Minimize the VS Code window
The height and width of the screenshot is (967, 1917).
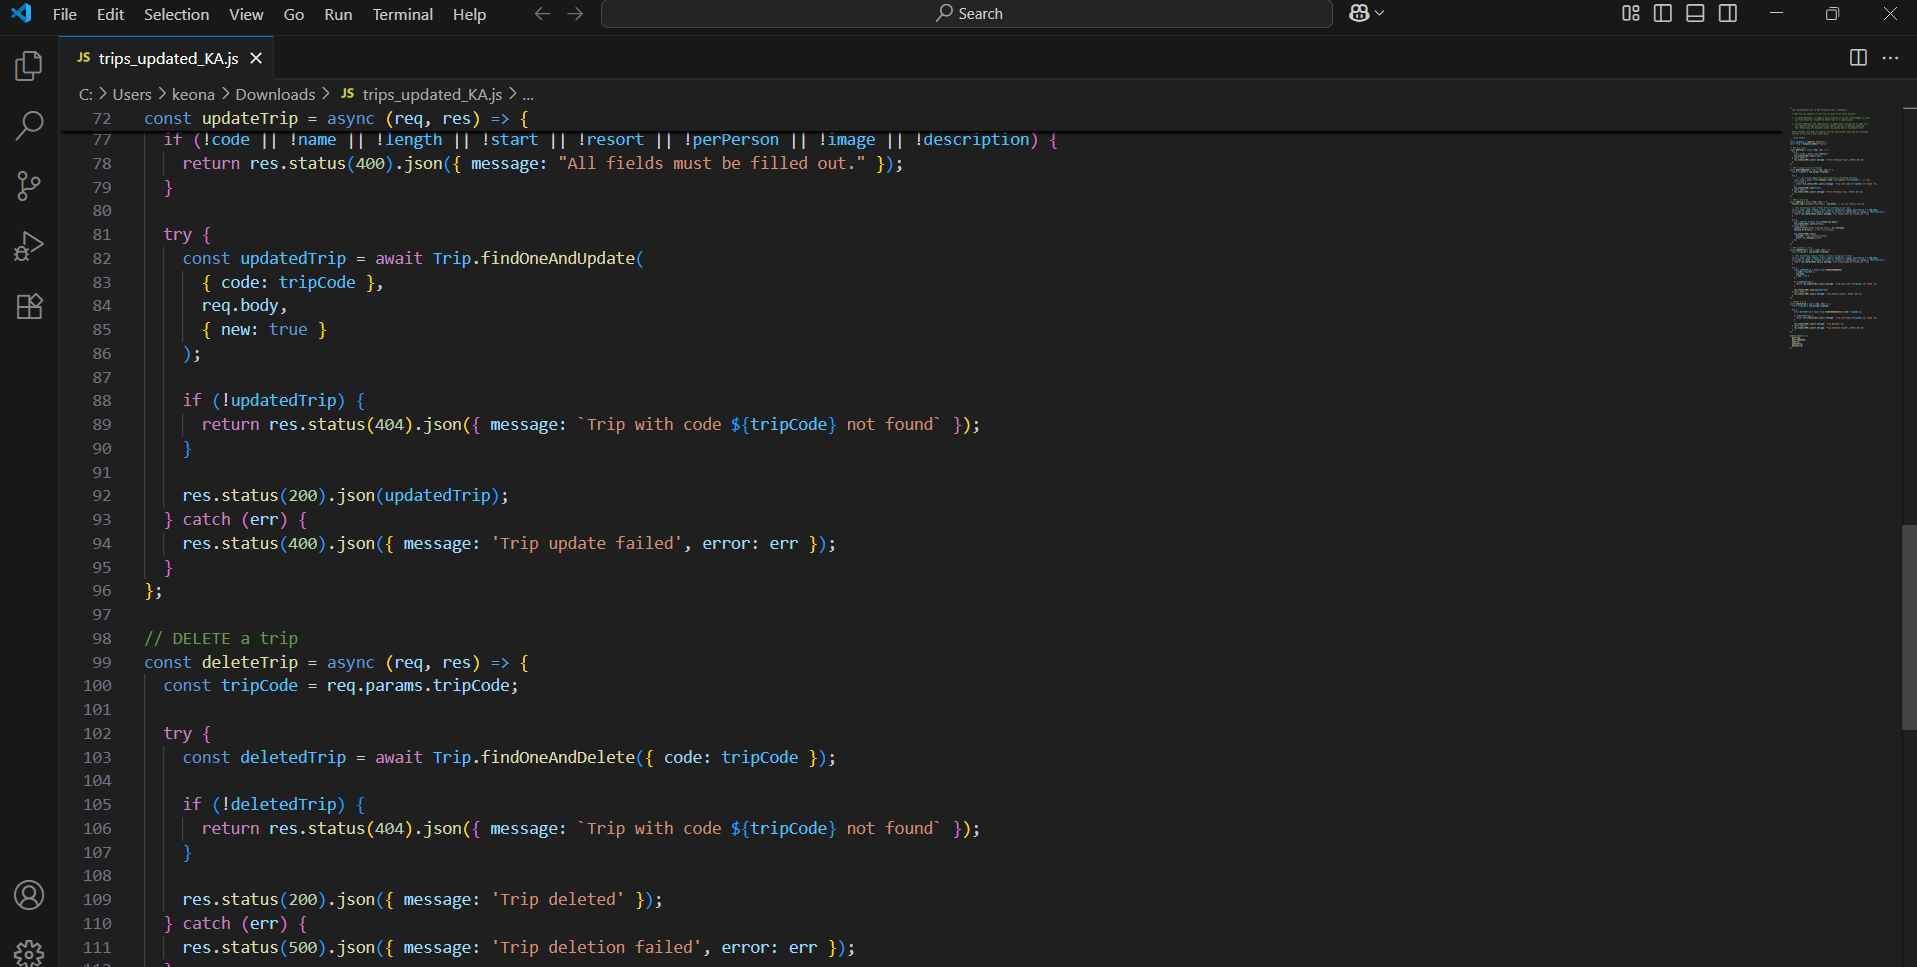1776,13
